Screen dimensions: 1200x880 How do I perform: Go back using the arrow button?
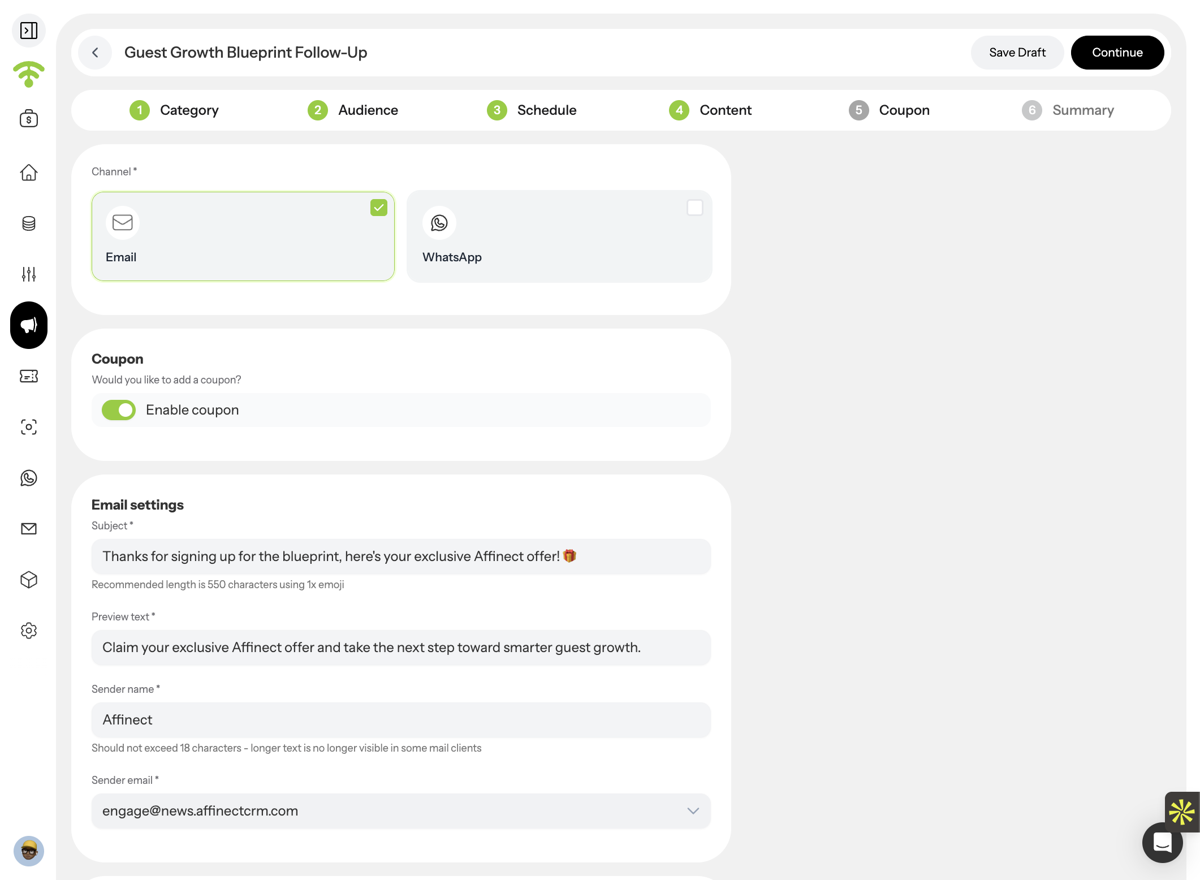coord(95,52)
